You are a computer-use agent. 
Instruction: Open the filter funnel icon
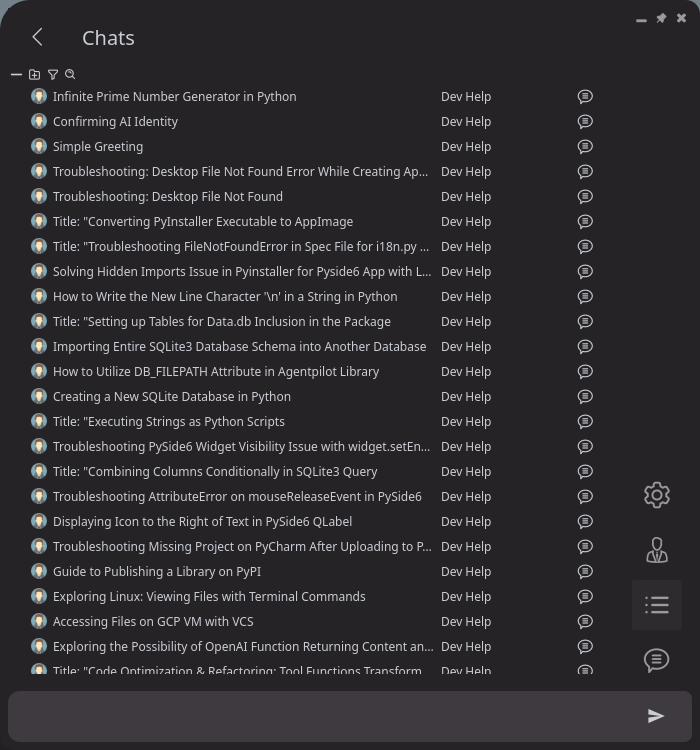53,74
